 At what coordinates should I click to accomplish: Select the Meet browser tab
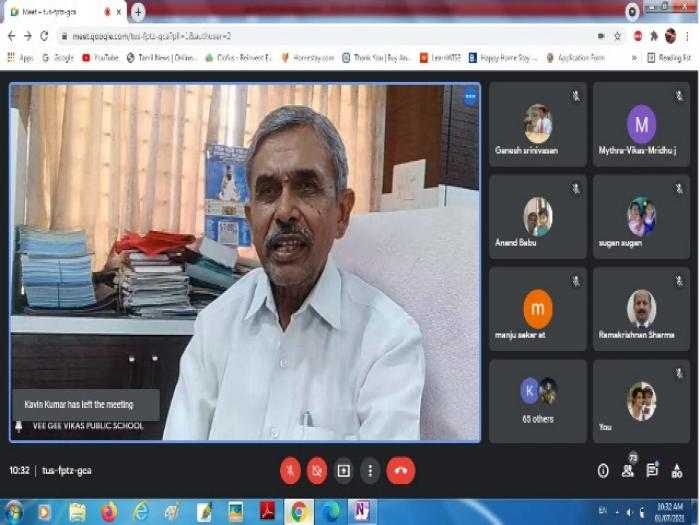point(65,12)
